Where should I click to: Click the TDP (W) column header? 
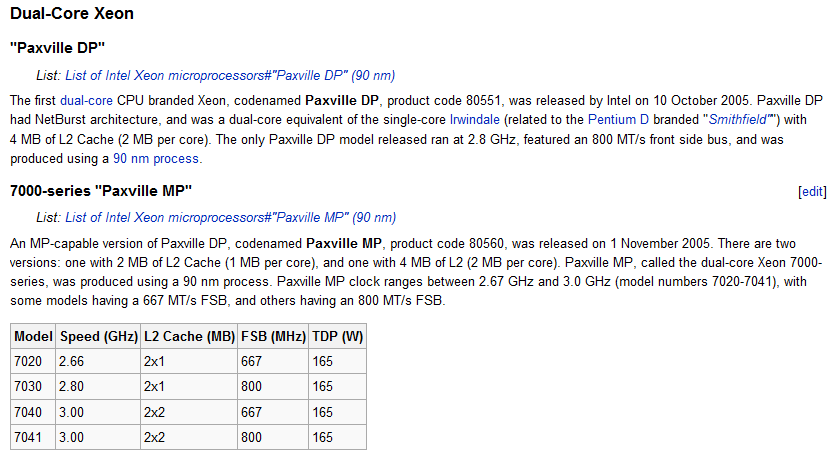(337, 336)
